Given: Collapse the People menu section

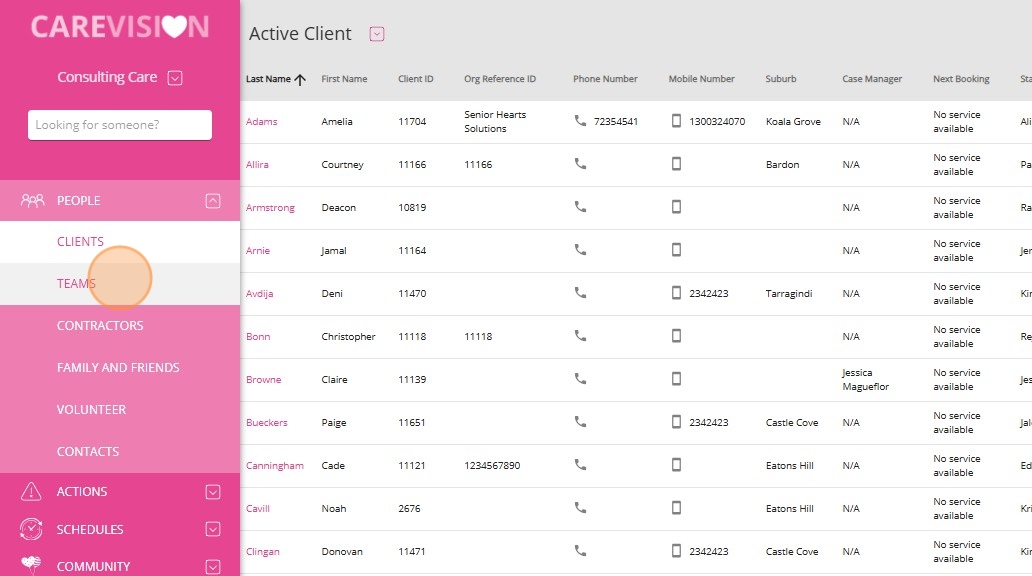Looking at the screenshot, I should [x=213, y=201].
